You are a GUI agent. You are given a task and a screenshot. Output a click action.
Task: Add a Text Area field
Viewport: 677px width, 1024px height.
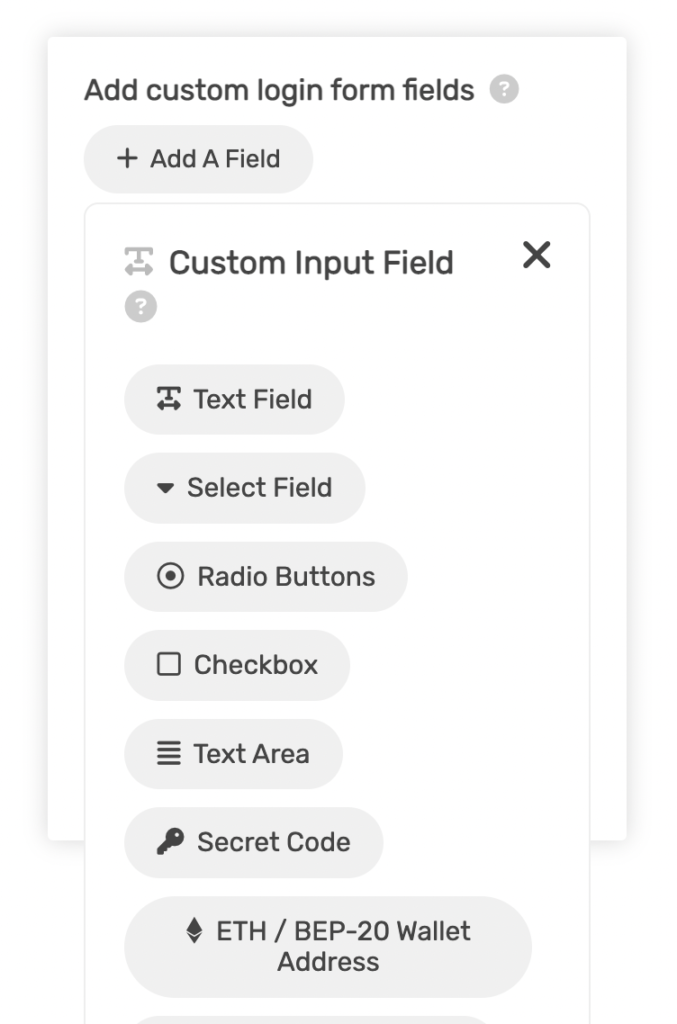point(233,754)
